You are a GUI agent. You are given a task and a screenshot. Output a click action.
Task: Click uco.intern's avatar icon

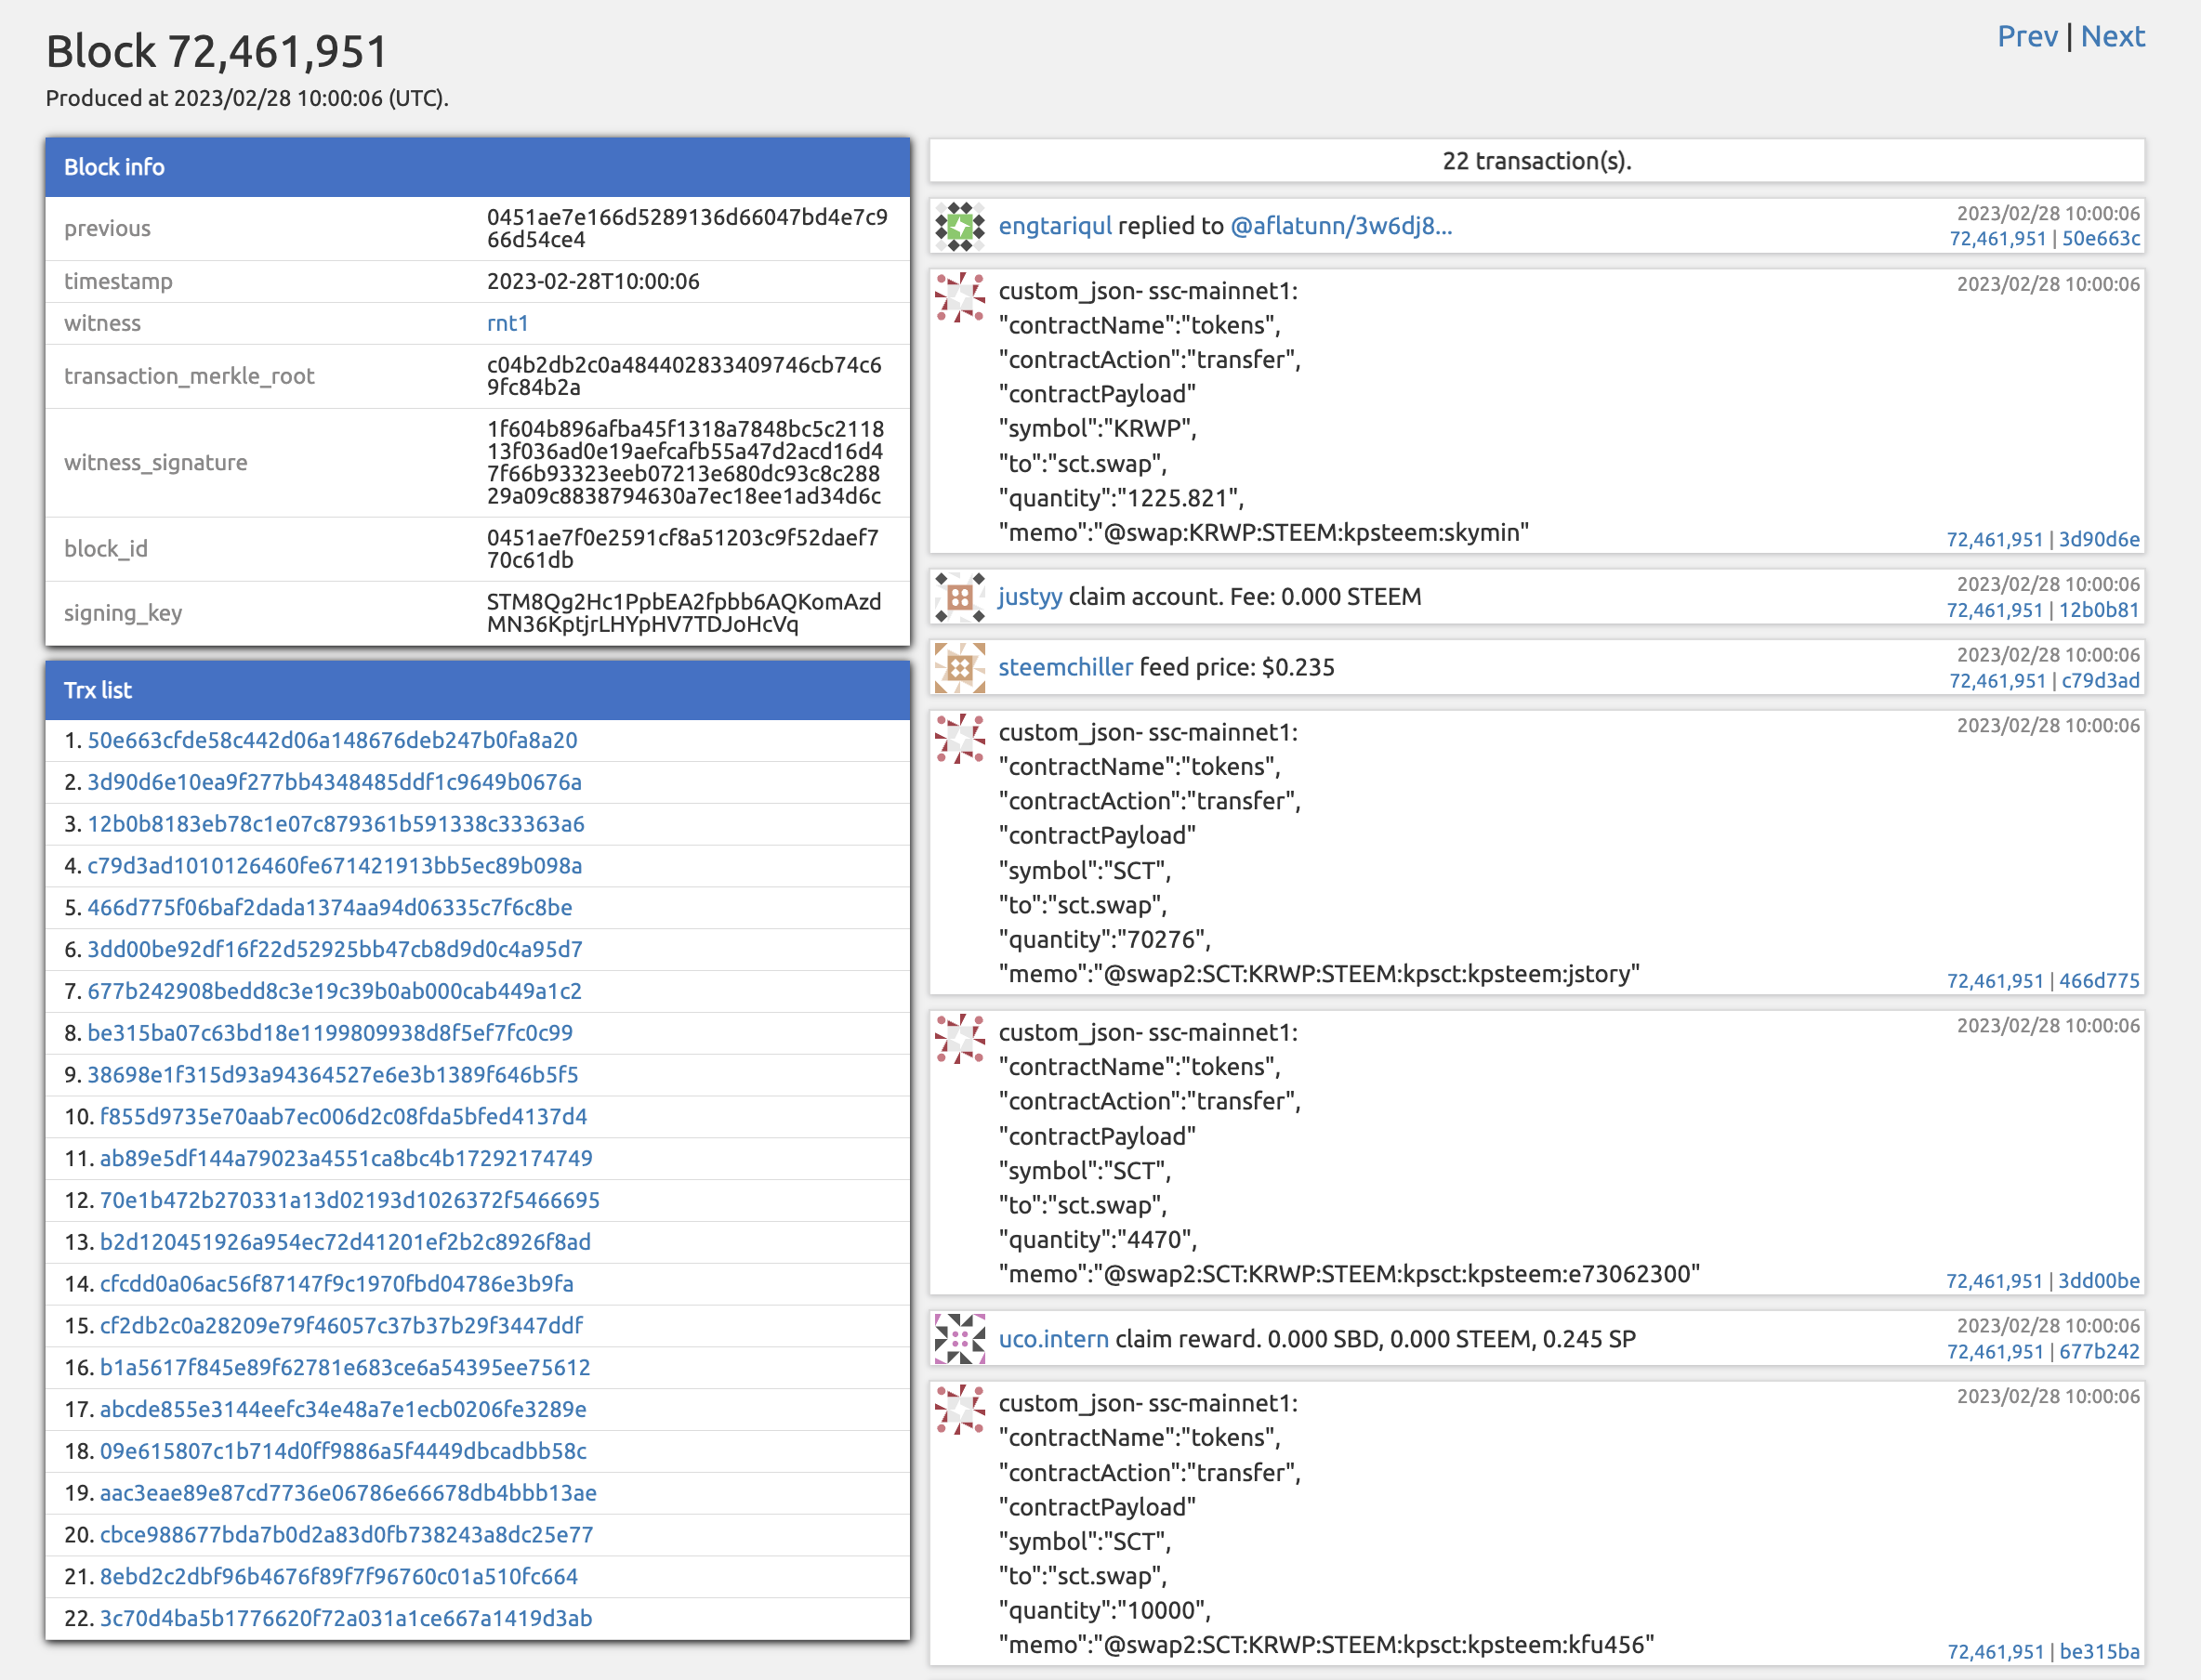pyautogui.click(x=959, y=1338)
